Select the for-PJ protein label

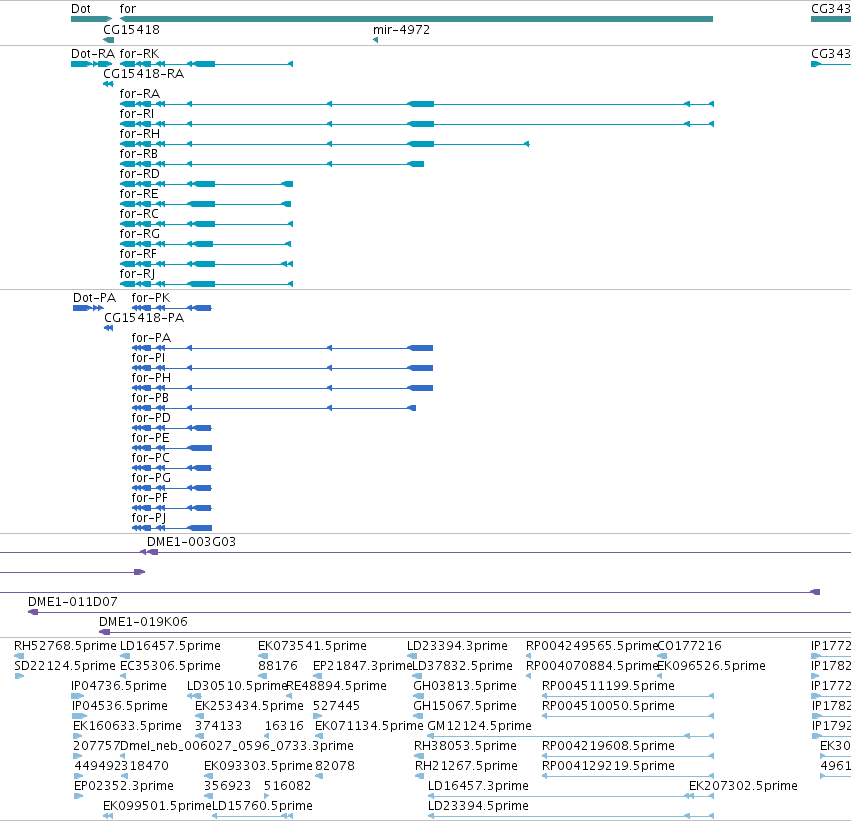148,518
